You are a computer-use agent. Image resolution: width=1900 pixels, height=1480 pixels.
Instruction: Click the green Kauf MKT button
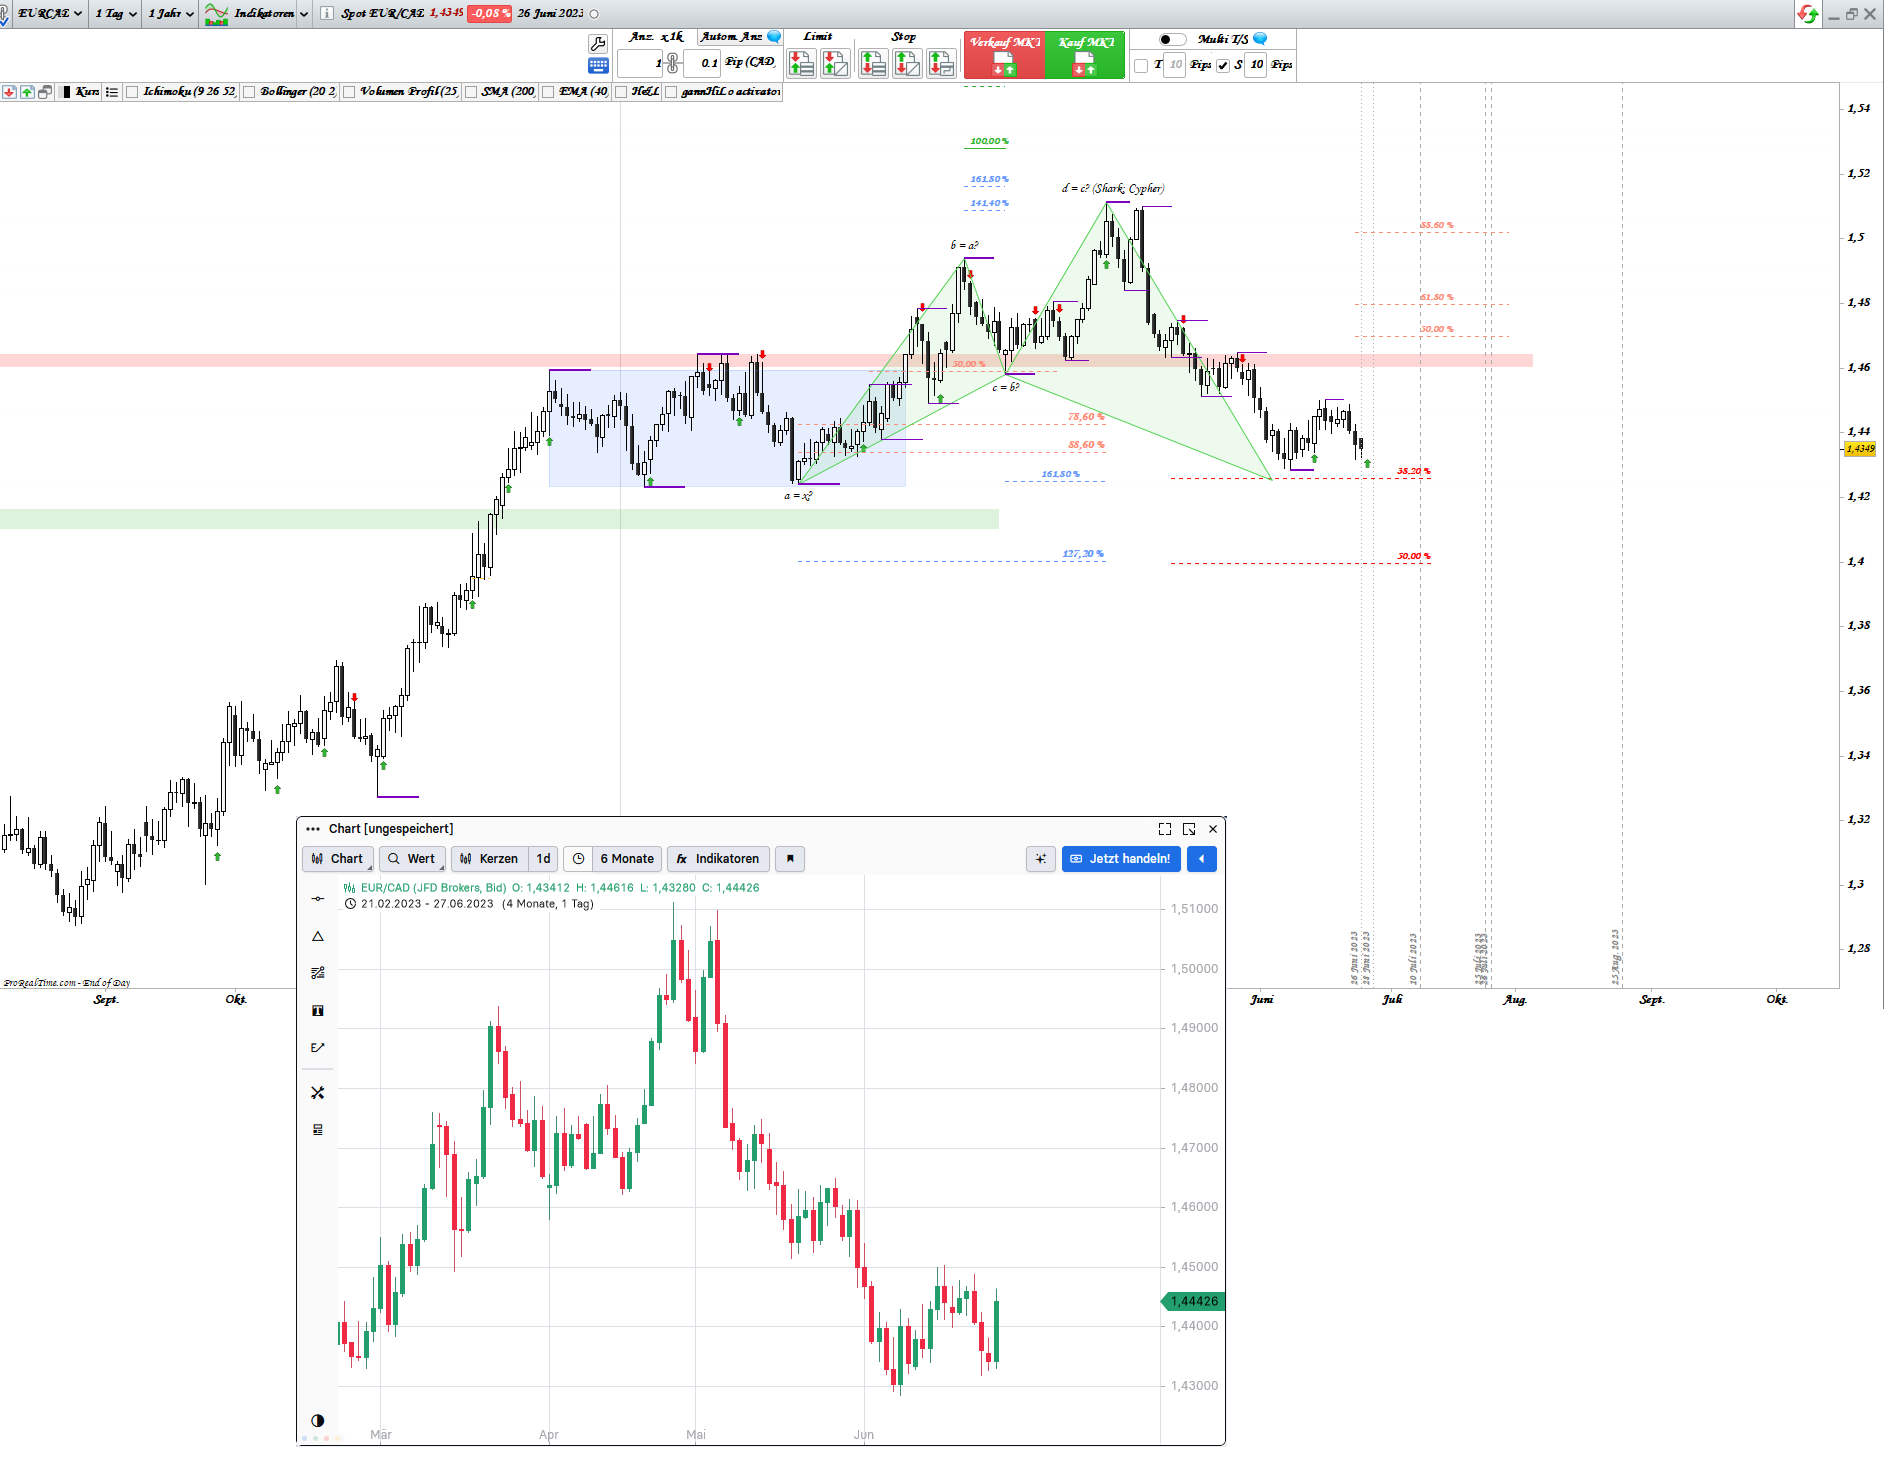pos(1086,54)
